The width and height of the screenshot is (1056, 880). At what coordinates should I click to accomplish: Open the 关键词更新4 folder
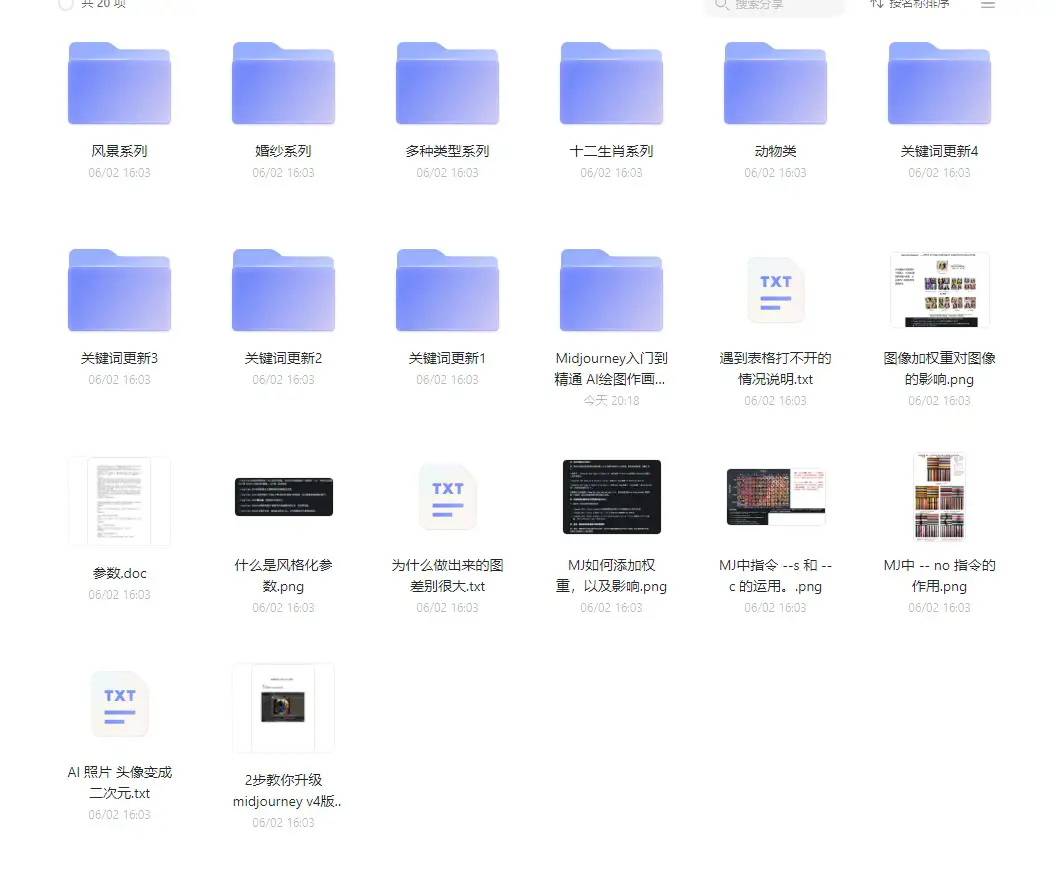pyautogui.click(x=939, y=84)
